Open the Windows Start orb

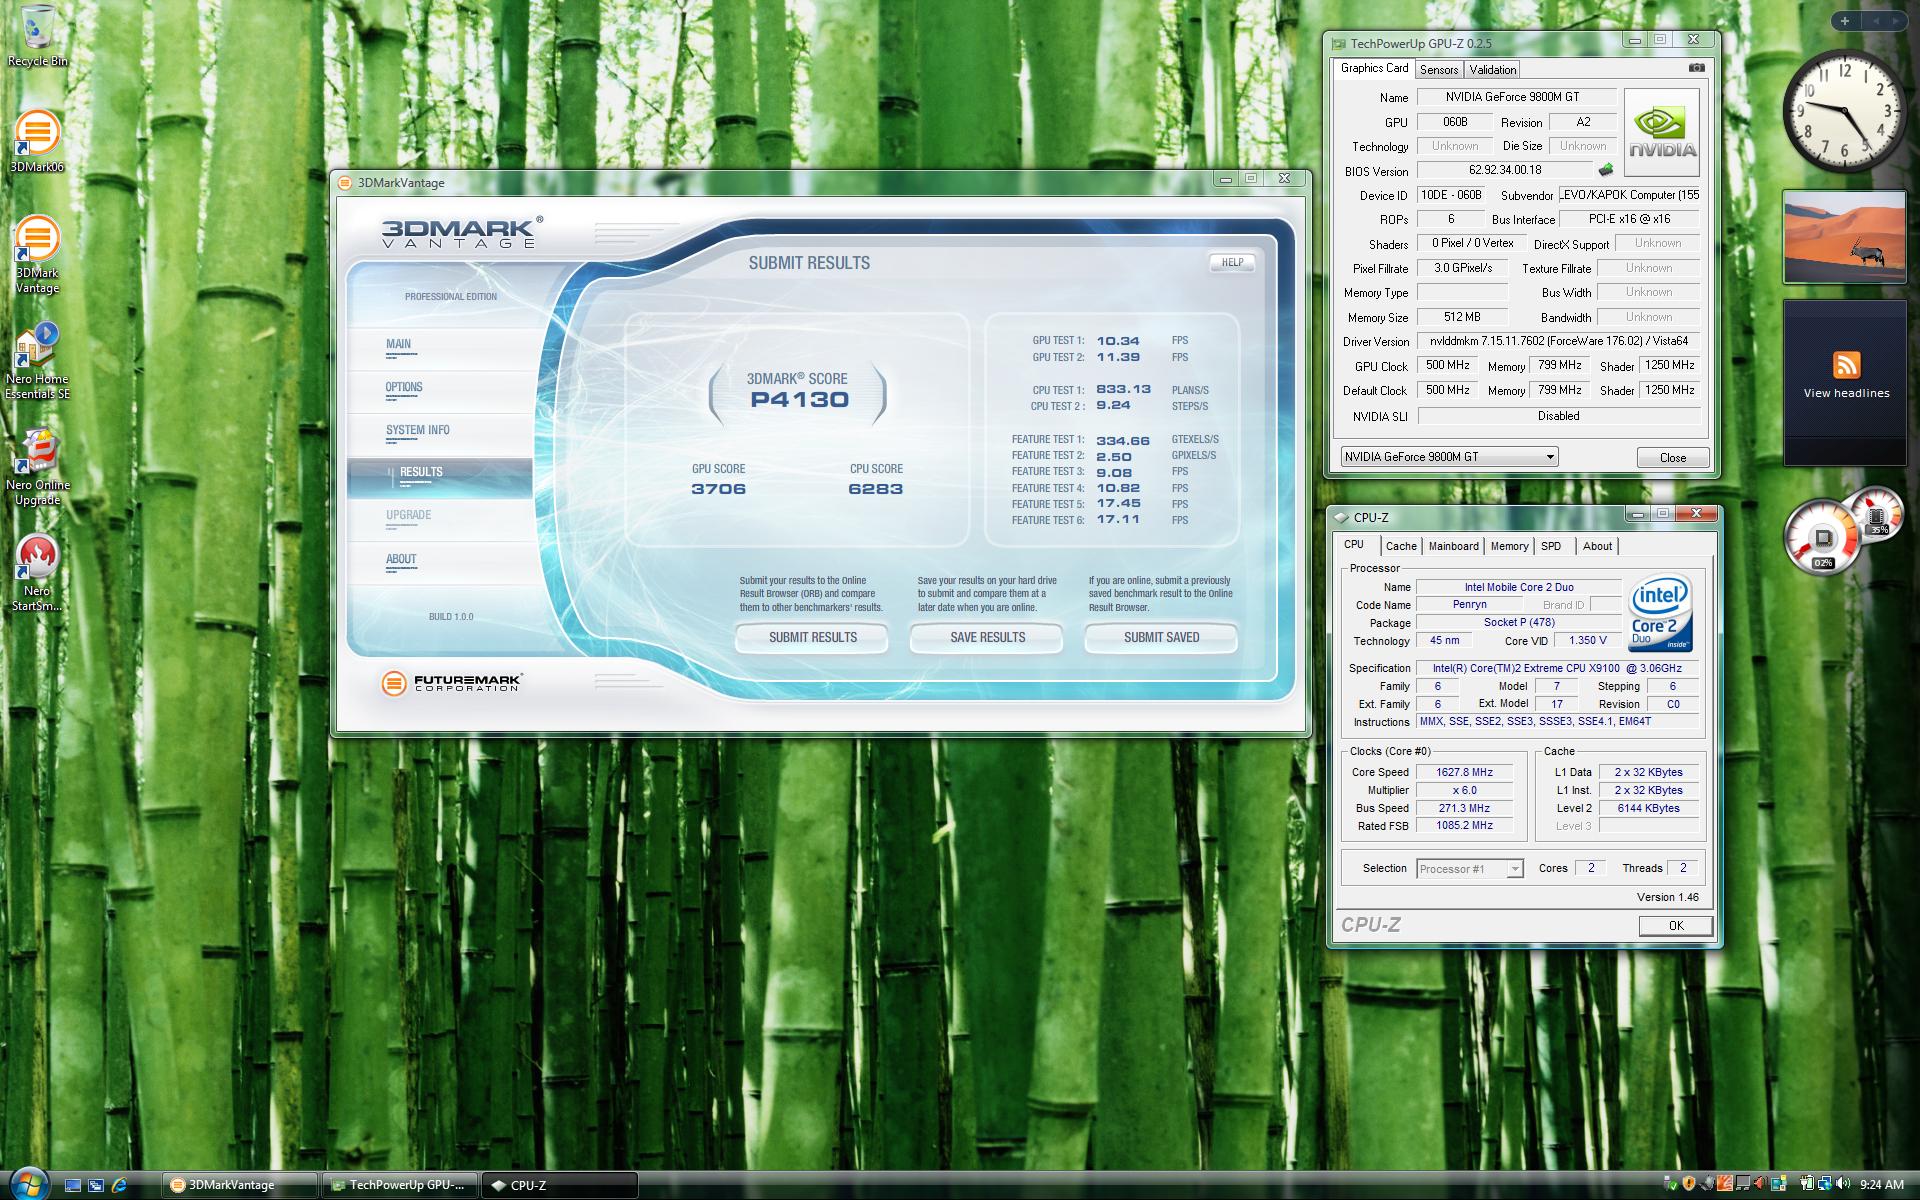(28, 1183)
